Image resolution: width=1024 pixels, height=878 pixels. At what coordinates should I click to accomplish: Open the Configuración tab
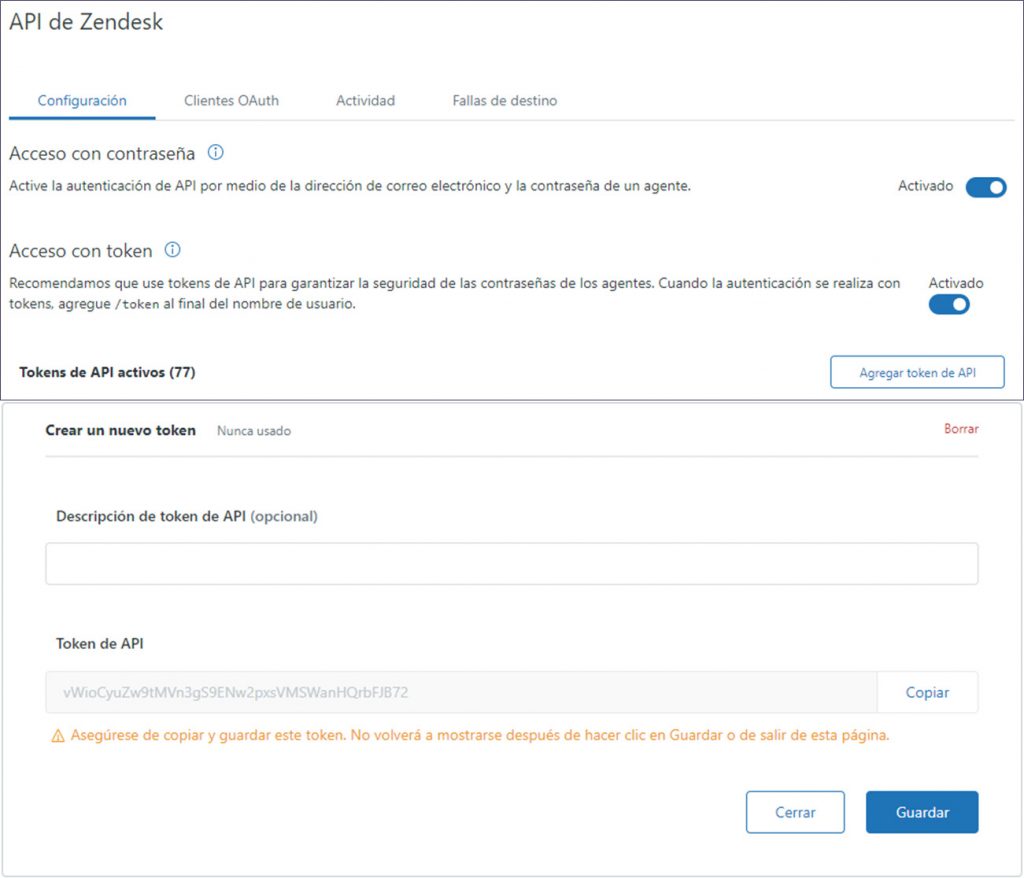82,101
